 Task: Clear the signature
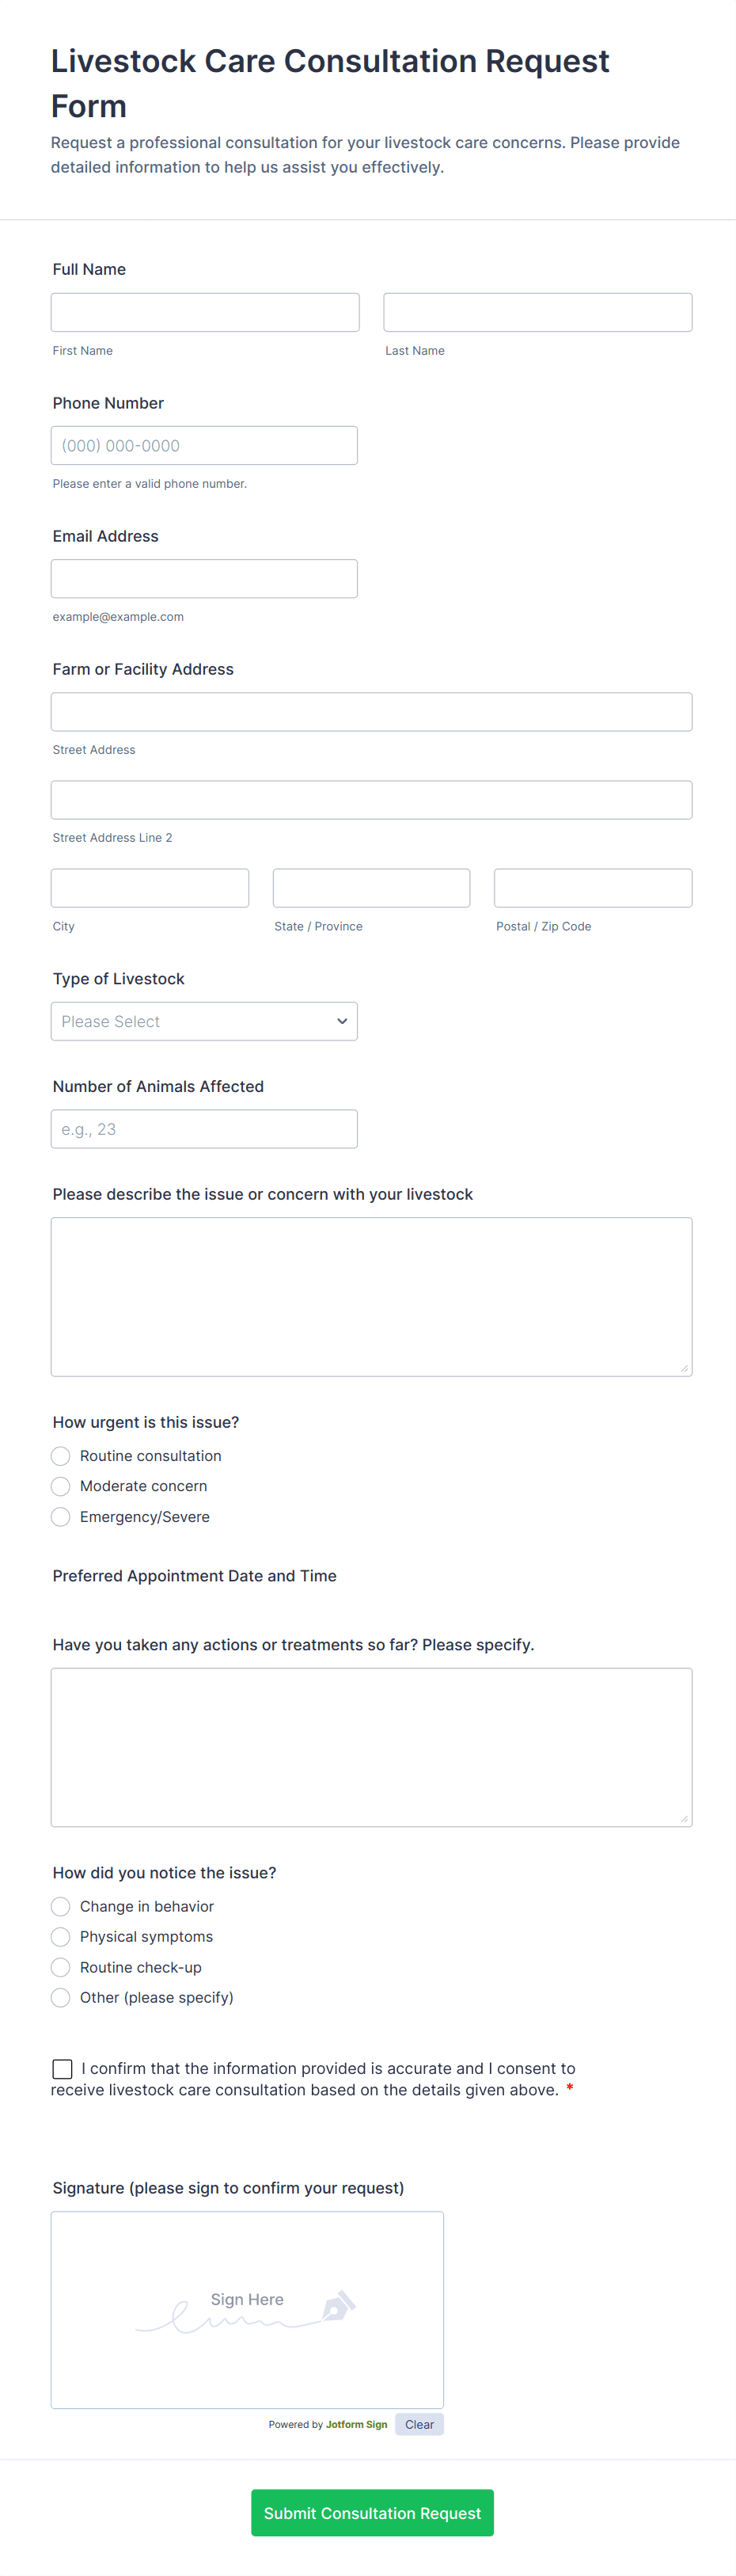pyautogui.click(x=419, y=2424)
